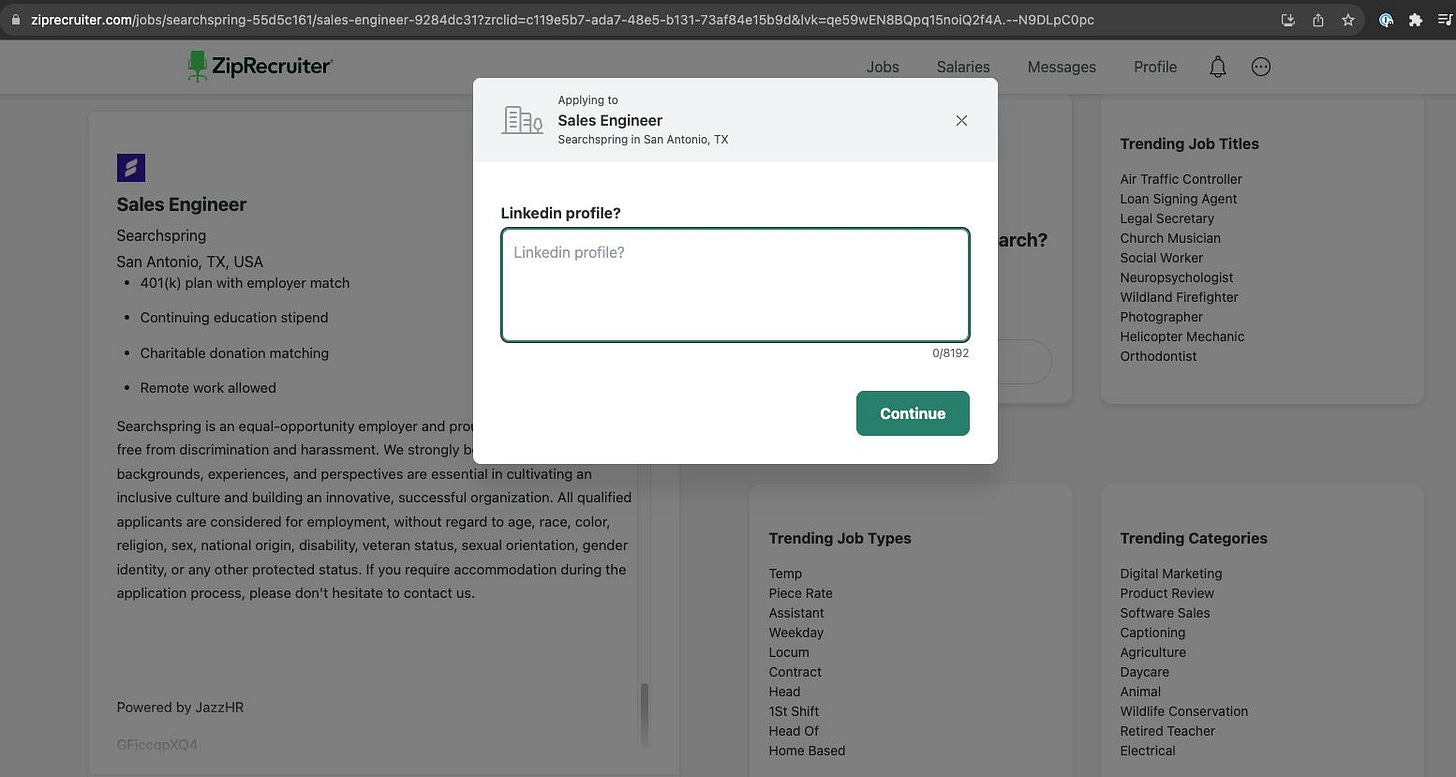The height and width of the screenshot is (777, 1456).
Task: Open Head job type link
Action: [x=784, y=691]
